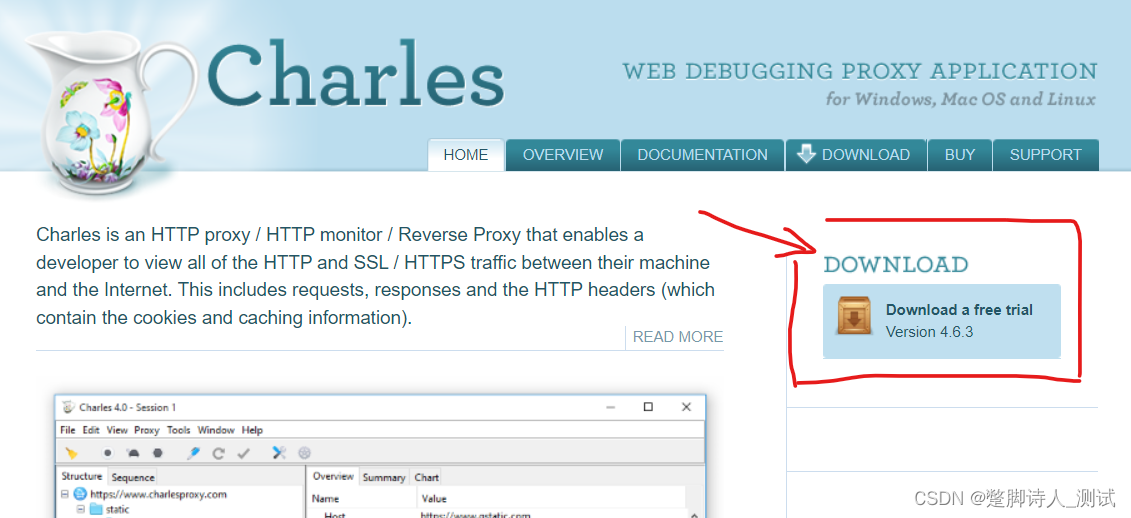Click the 'for Windows, Mac OS and Linux' text
Viewport: 1131px width, 518px height.
point(961,99)
